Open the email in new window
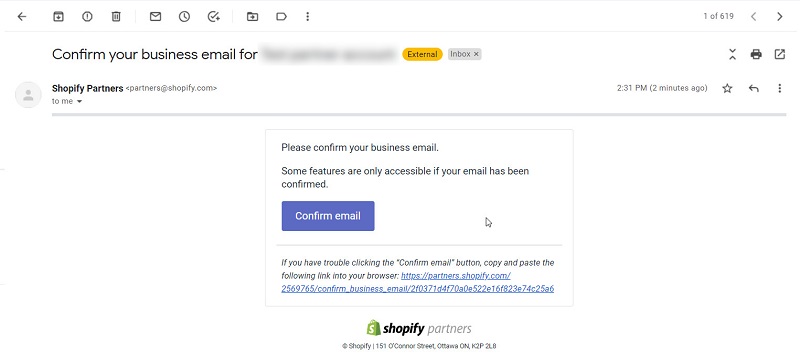 [780, 54]
